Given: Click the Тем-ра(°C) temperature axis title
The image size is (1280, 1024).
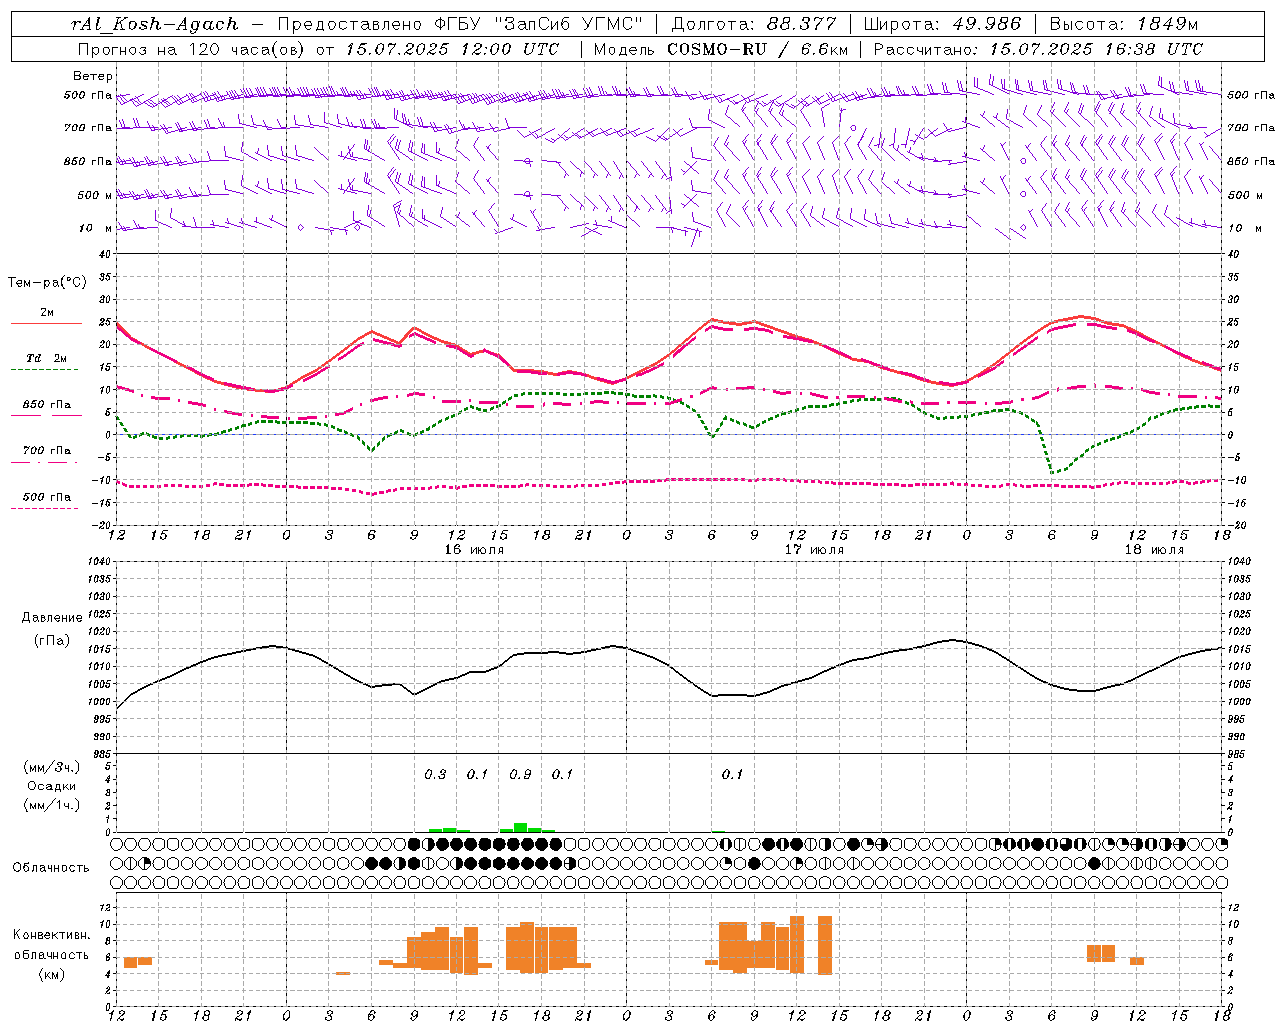Looking at the screenshot, I should point(47,283).
